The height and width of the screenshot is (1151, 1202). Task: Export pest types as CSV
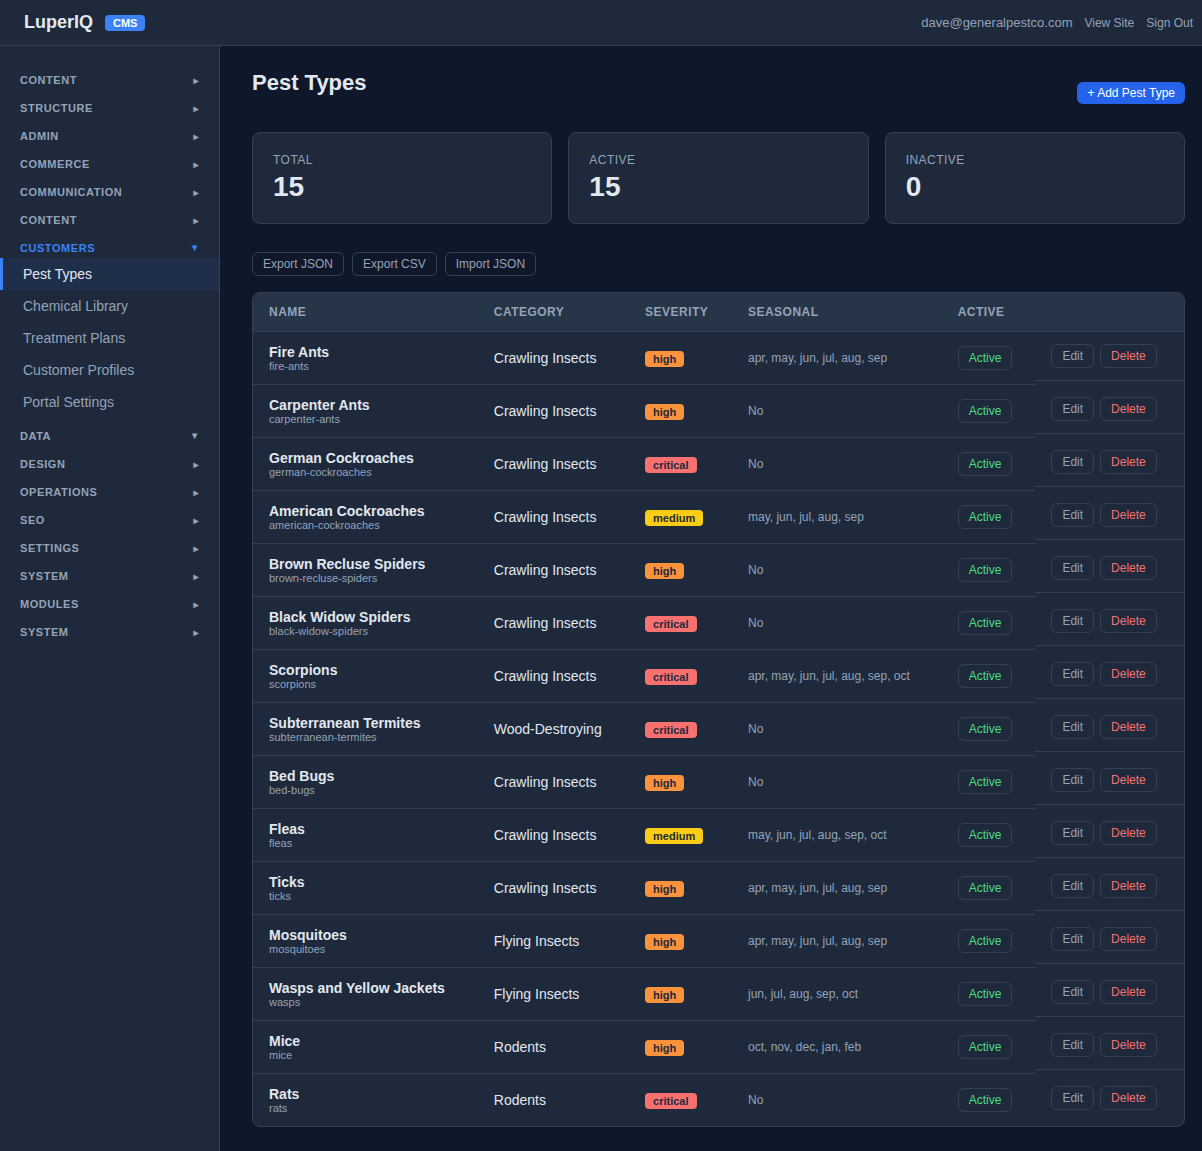(x=394, y=264)
